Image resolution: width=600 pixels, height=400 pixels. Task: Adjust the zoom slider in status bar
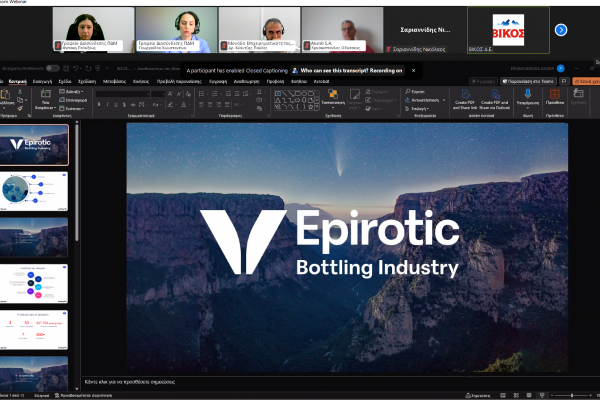(x=572, y=395)
